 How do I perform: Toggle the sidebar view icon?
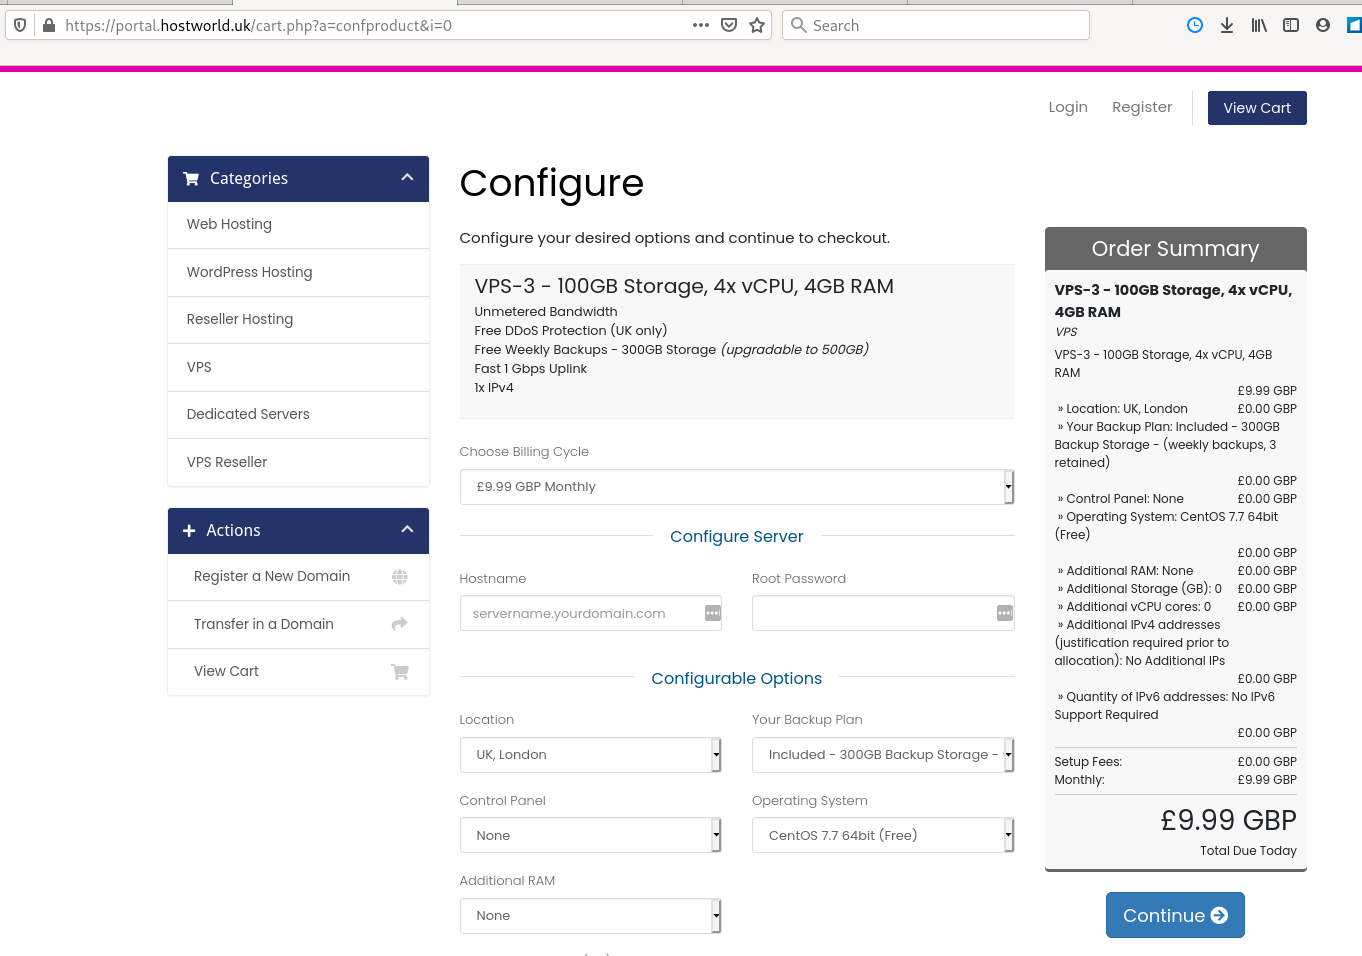point(1291,25)
